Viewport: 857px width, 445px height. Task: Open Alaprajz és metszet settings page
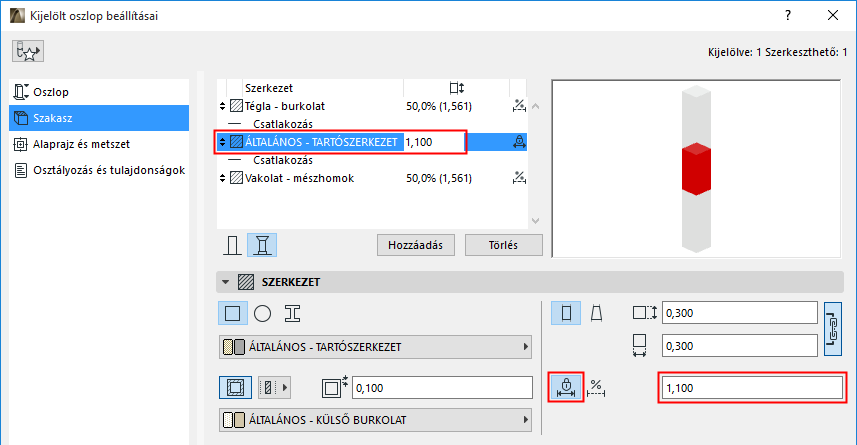(x=85, y=144)
